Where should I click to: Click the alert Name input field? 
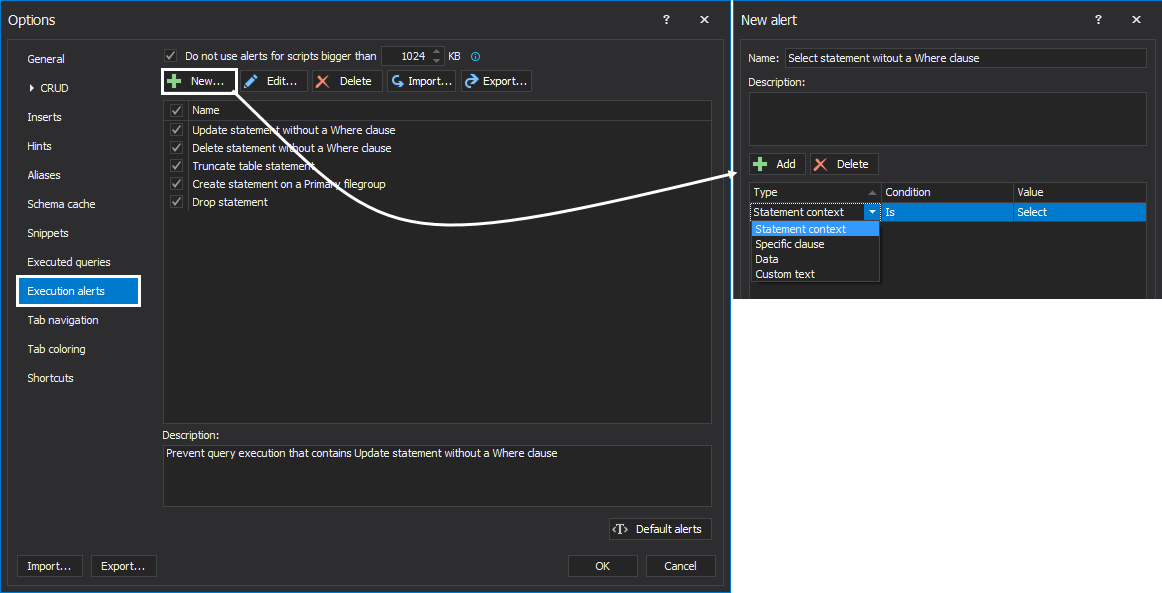(x=964, y=57)
